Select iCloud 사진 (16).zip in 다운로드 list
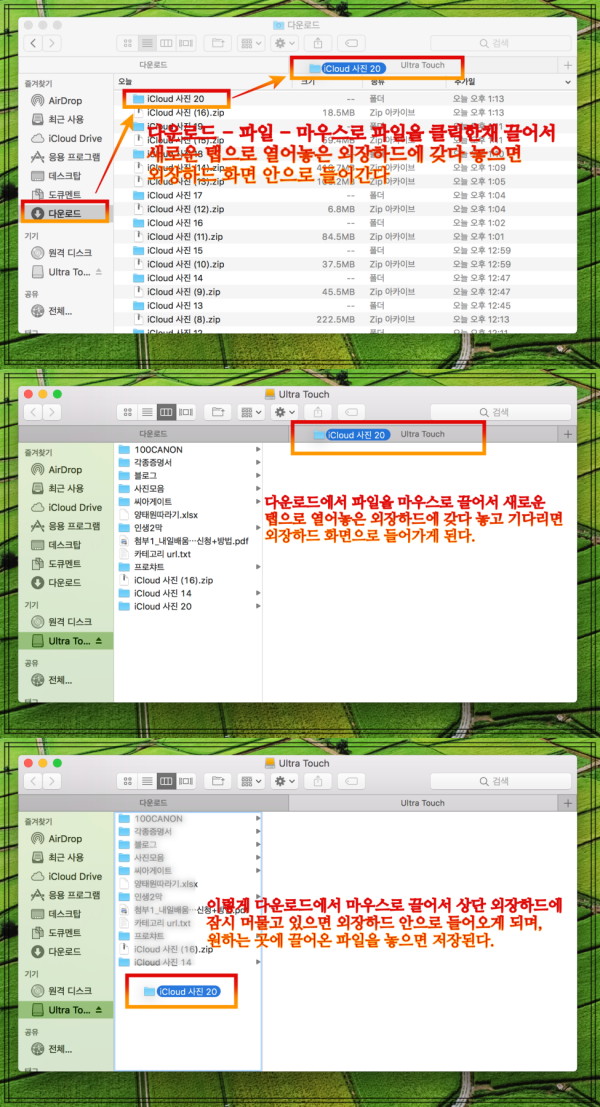This screenshot has width=600, height=1107. 346,112
